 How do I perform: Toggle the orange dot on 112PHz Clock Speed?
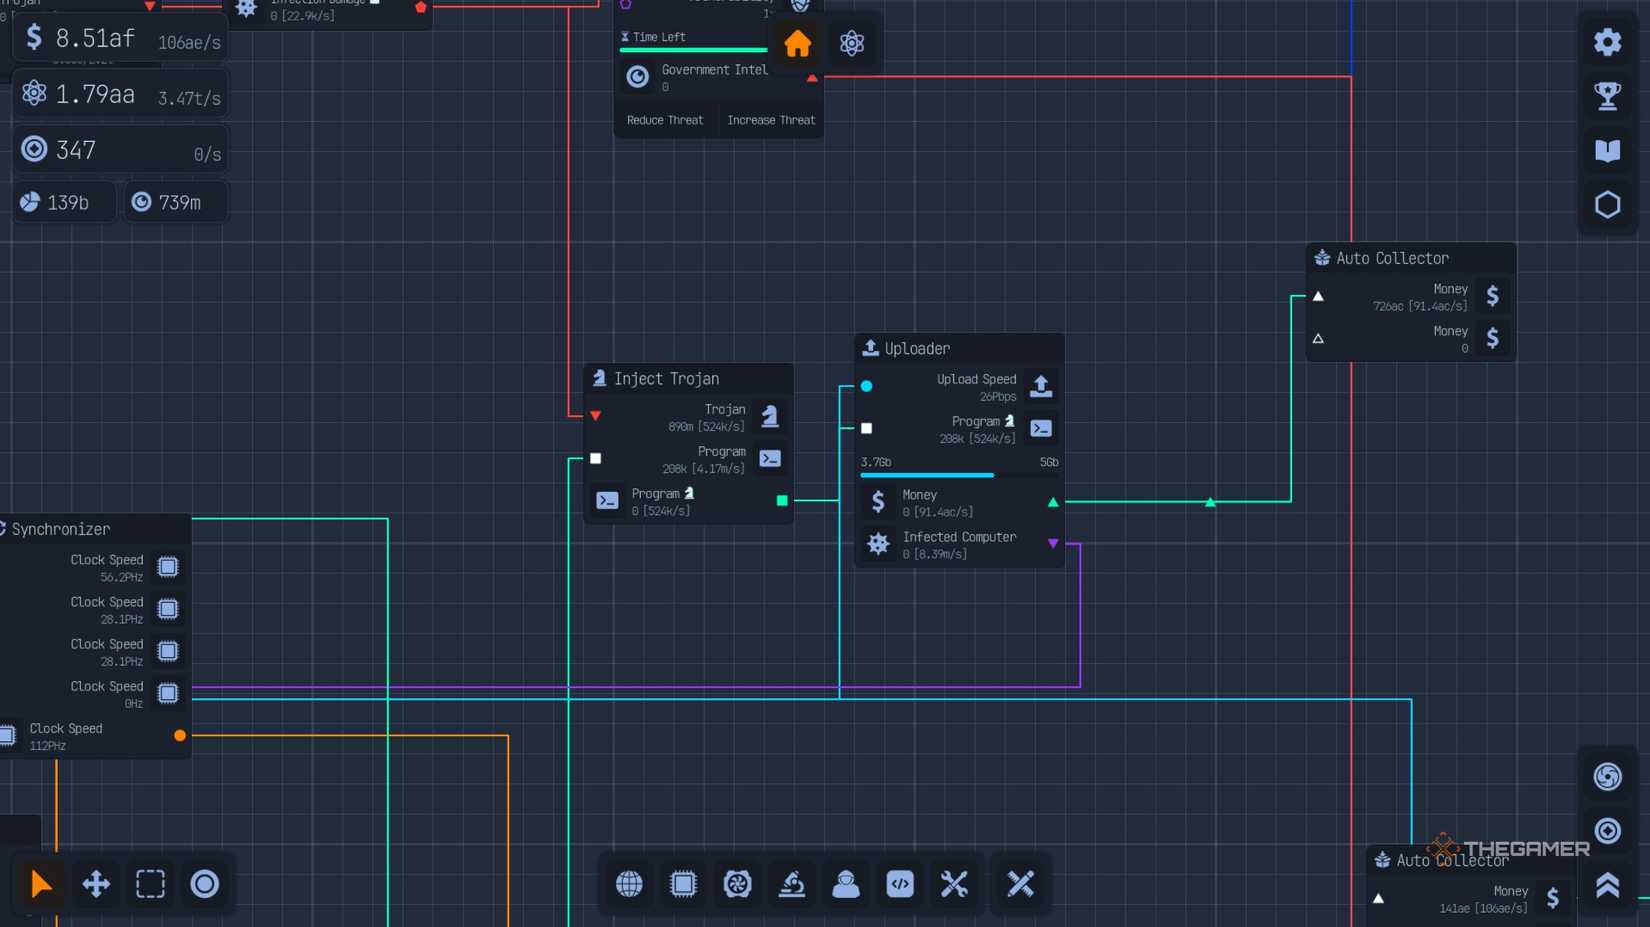pos(179,735)
